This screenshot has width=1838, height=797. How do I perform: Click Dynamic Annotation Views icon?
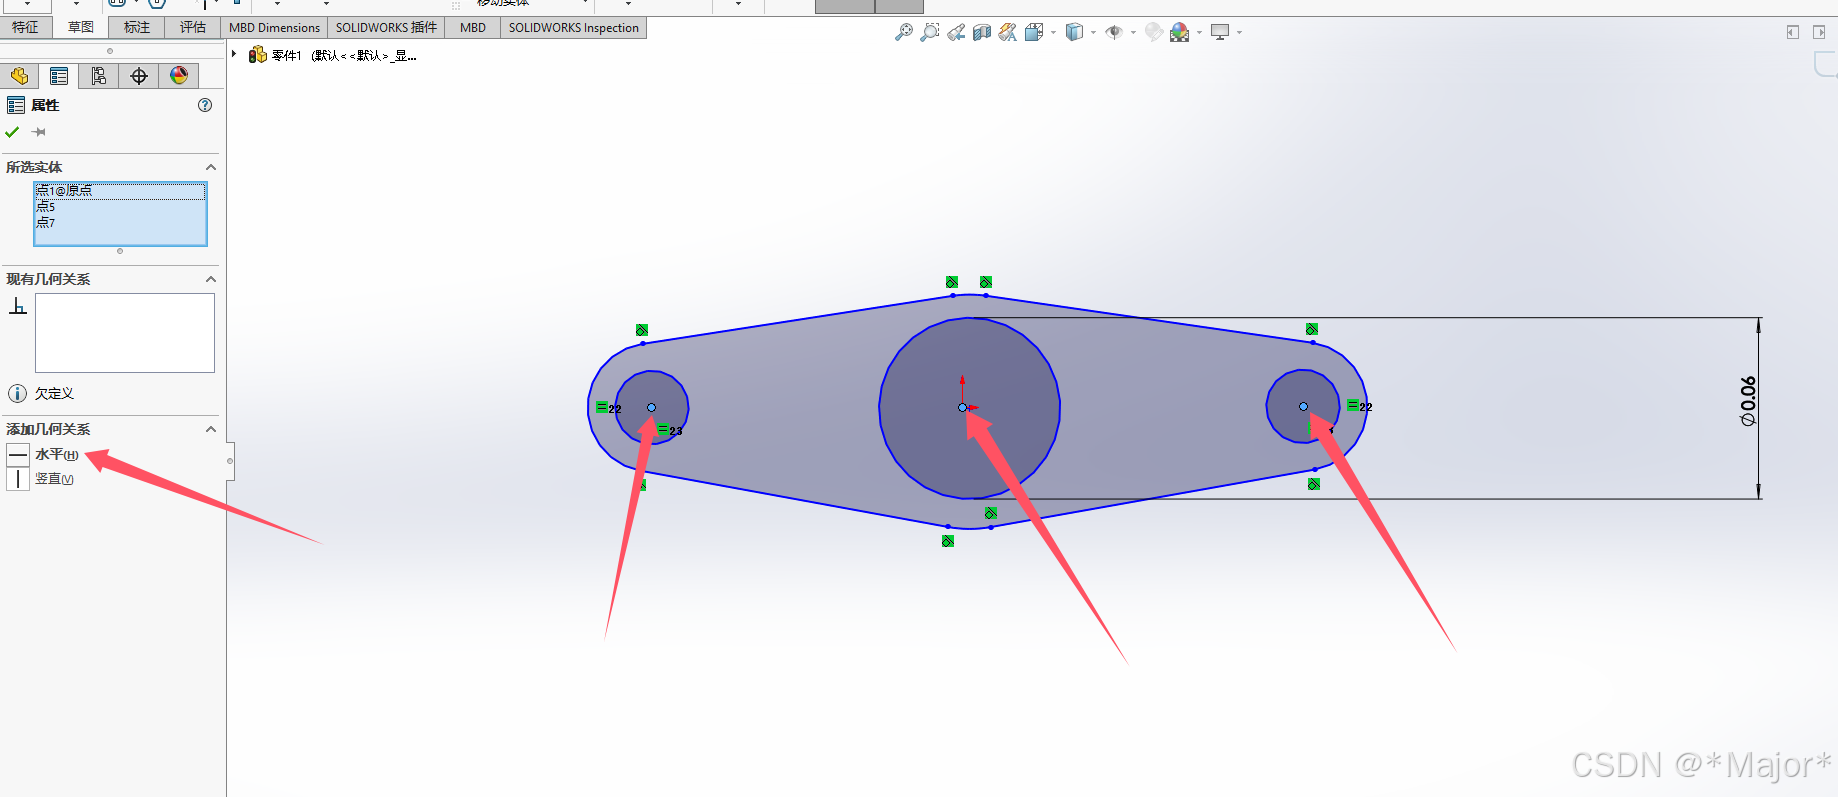(1008, 32)
